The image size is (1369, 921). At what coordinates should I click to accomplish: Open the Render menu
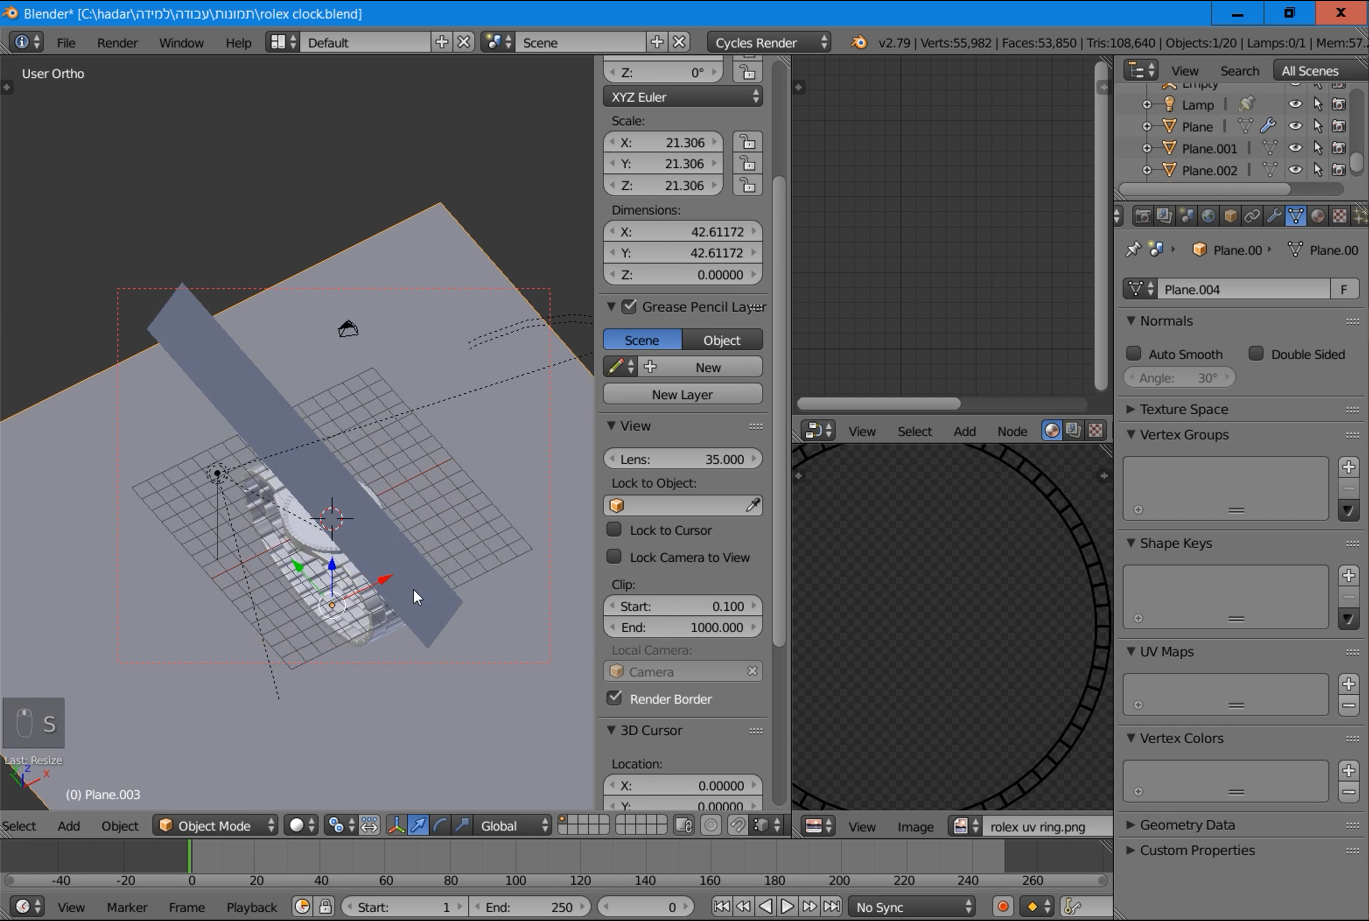tap(117, 43)
